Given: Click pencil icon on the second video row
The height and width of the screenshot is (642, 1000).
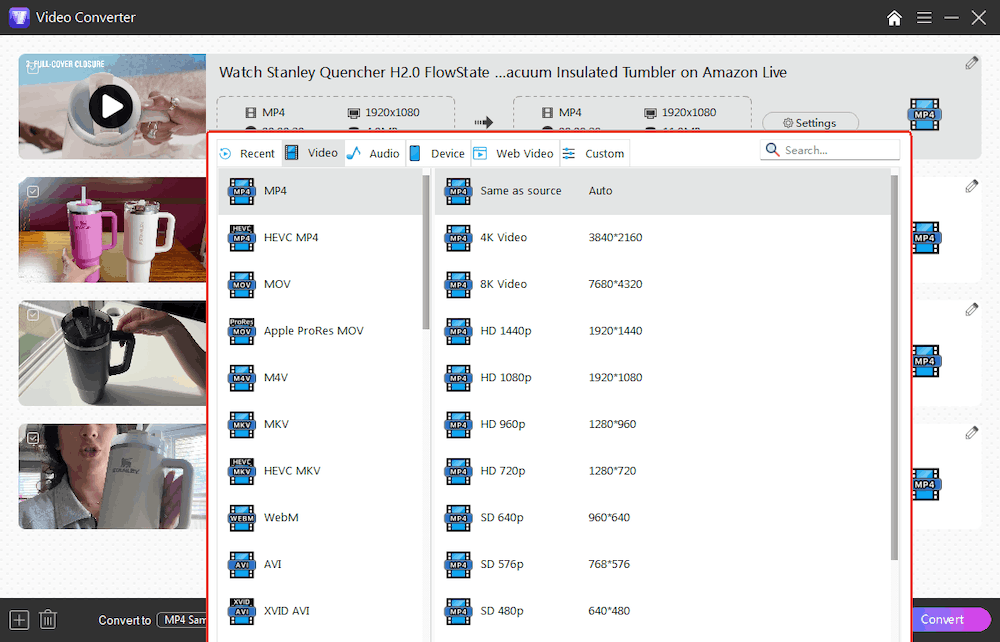Looking at the screenshot, I should click(x=971, y=186).
